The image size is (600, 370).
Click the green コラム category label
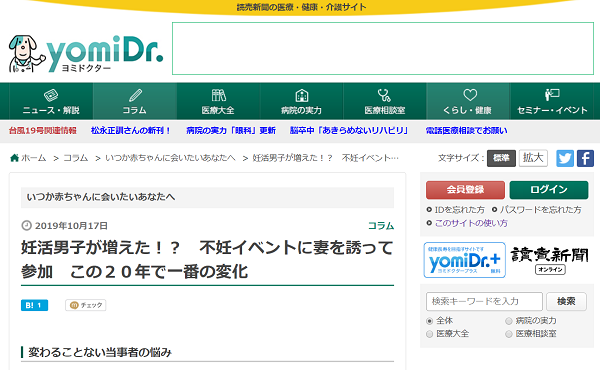(x=381, y=226)
